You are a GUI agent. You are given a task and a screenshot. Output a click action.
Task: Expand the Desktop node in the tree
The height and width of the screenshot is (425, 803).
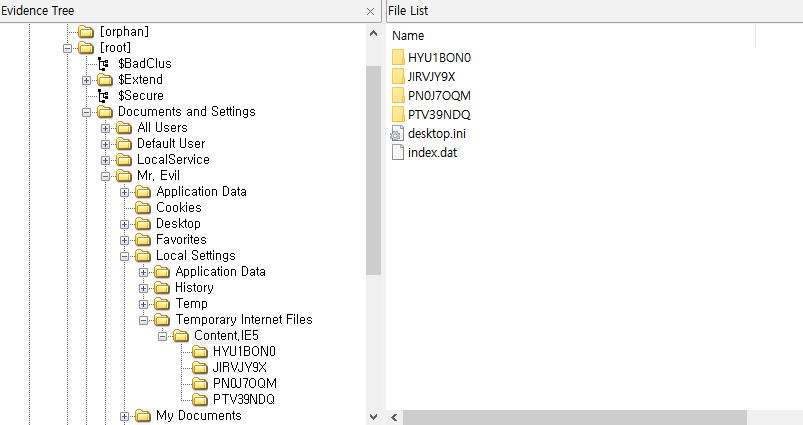click(124, 224)
